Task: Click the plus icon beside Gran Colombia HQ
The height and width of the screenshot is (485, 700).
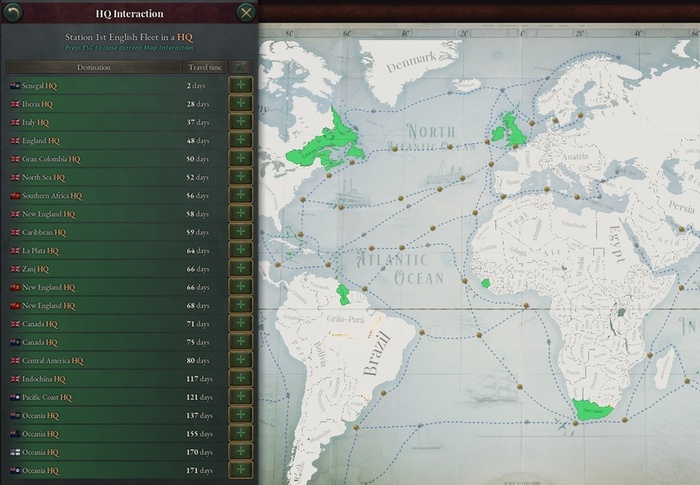Action: pyautogui.click(x=240, y=159)
